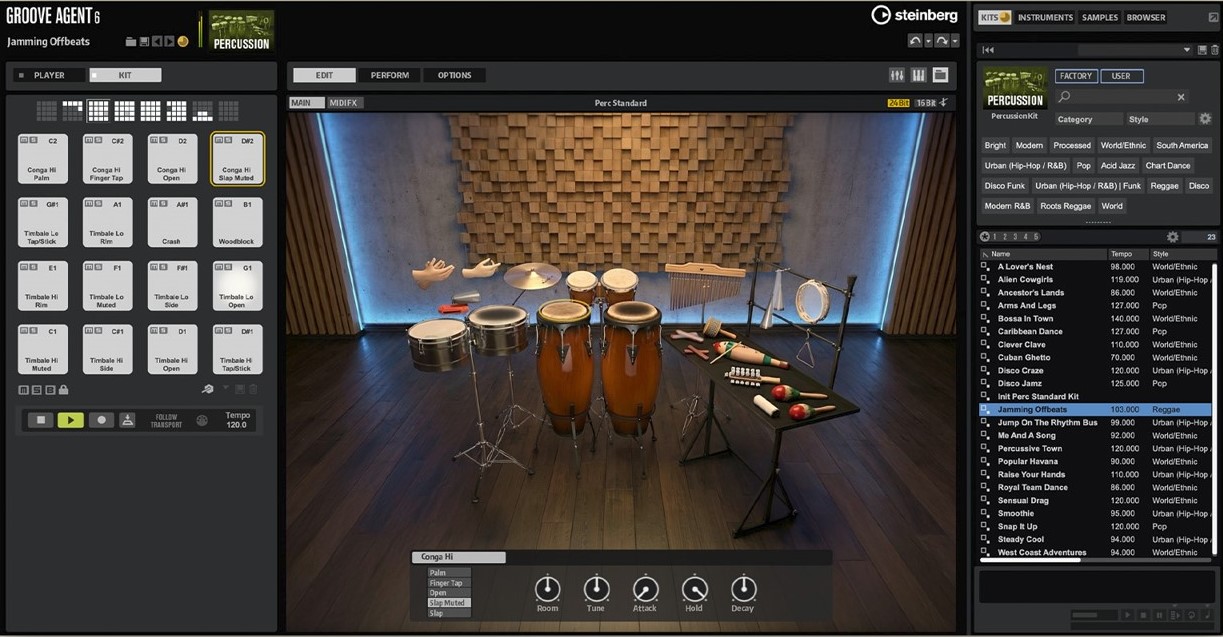1223x637 pixels.
Task: Open the undo history dropdown arrow
Action: [x=929, y=41]
